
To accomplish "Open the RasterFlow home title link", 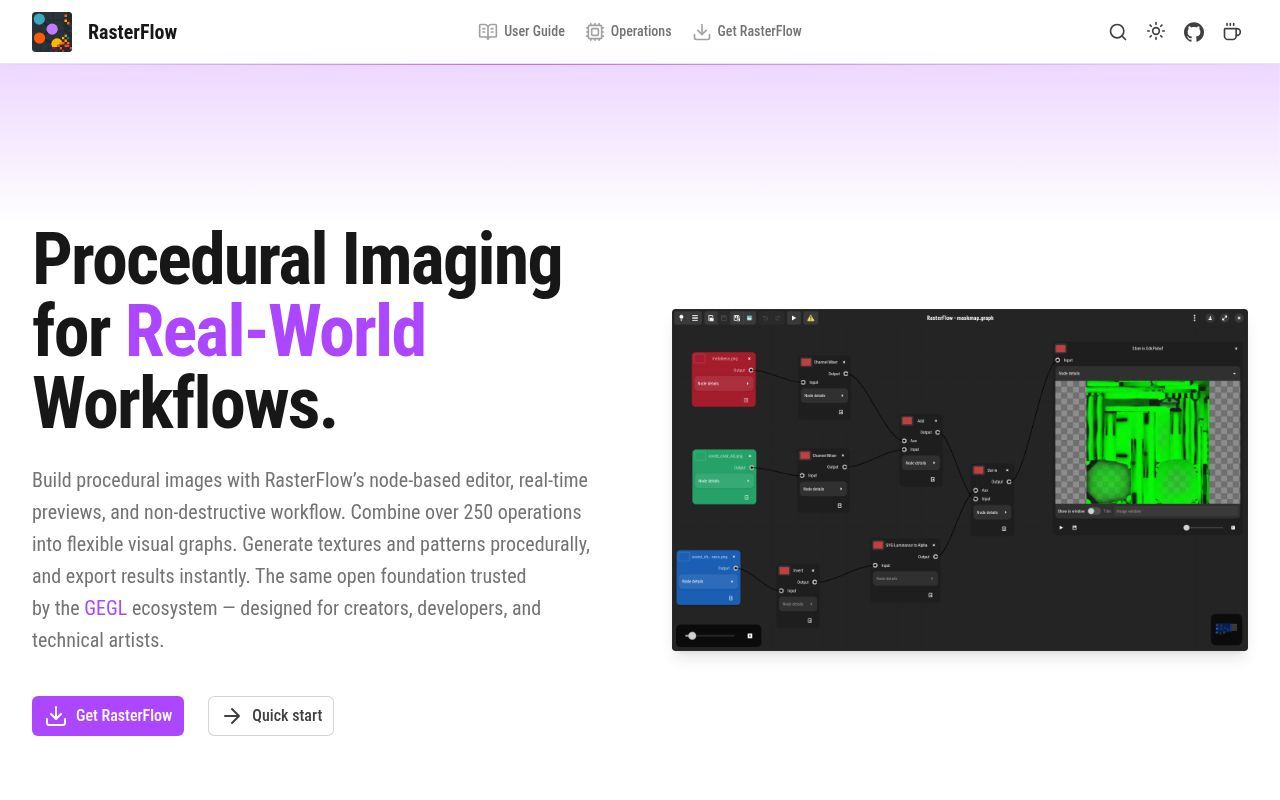I will point(132,32).
